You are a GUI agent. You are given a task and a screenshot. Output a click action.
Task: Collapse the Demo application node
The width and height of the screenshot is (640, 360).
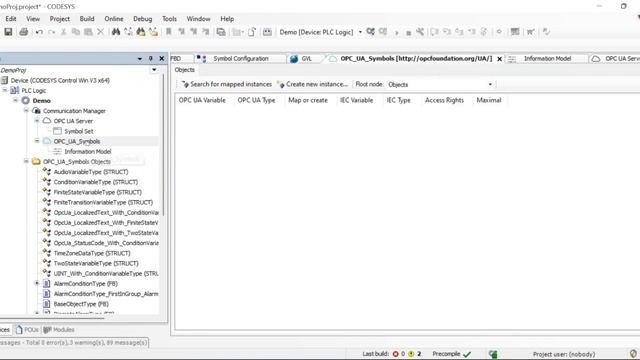click(x=16, y=100)
